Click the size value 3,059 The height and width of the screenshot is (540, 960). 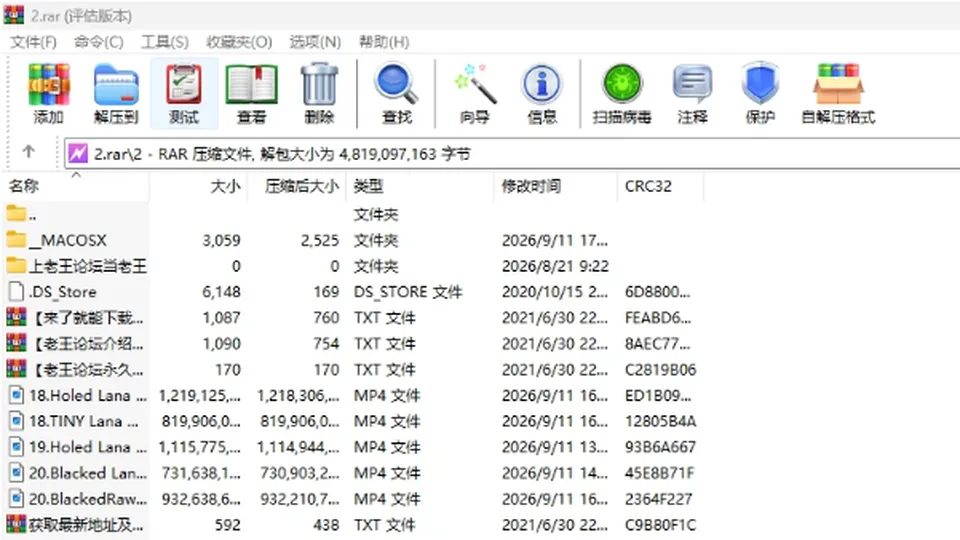click(221, 240)
